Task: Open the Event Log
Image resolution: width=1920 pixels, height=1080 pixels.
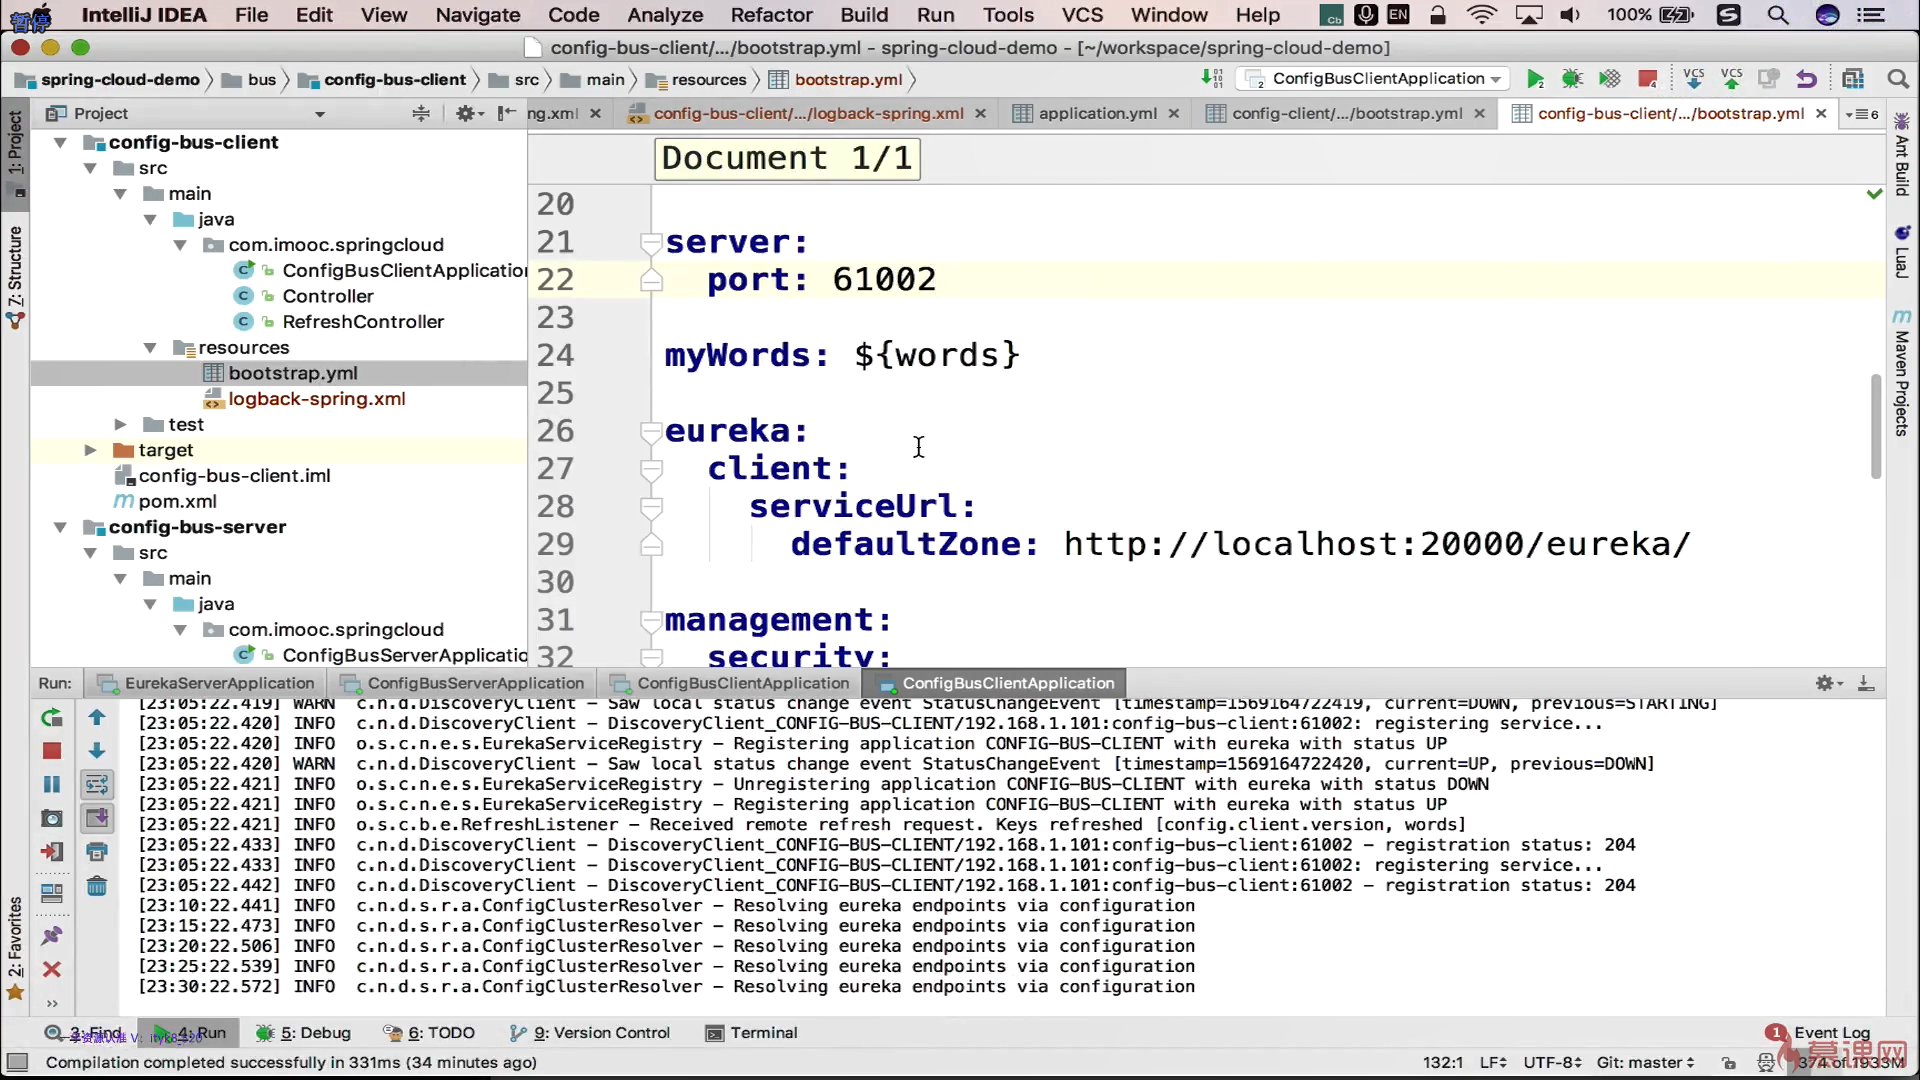Action: click(x=1831, y=1033)
